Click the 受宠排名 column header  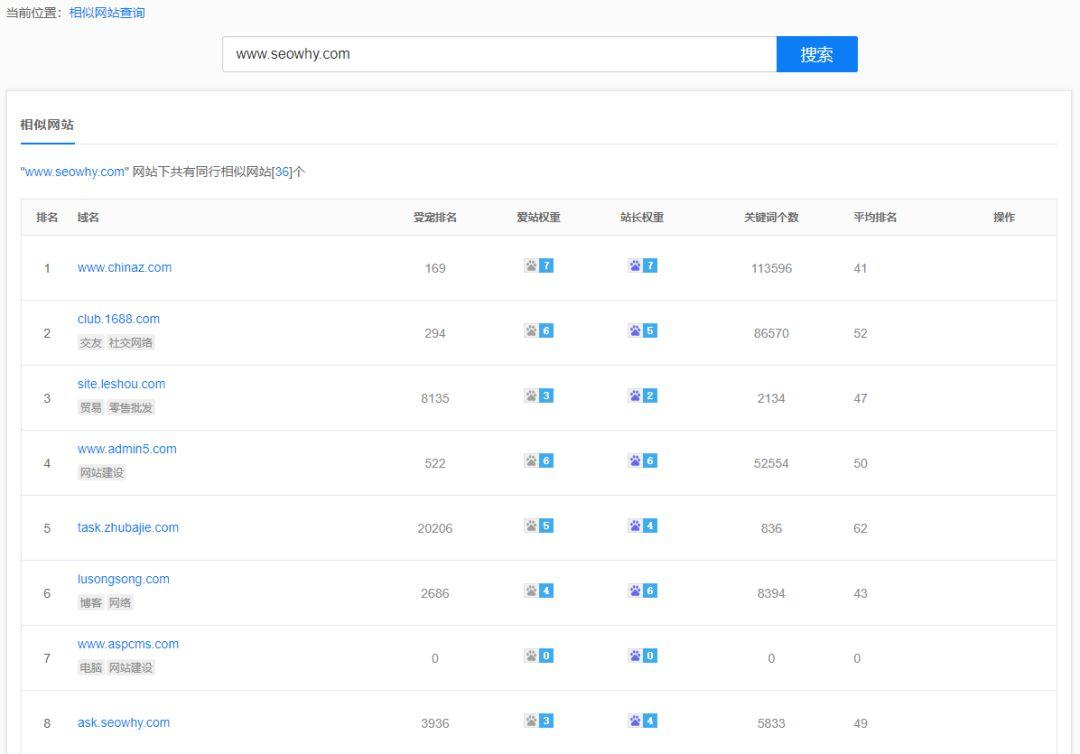pyautogui.click(x=435, y=218)
